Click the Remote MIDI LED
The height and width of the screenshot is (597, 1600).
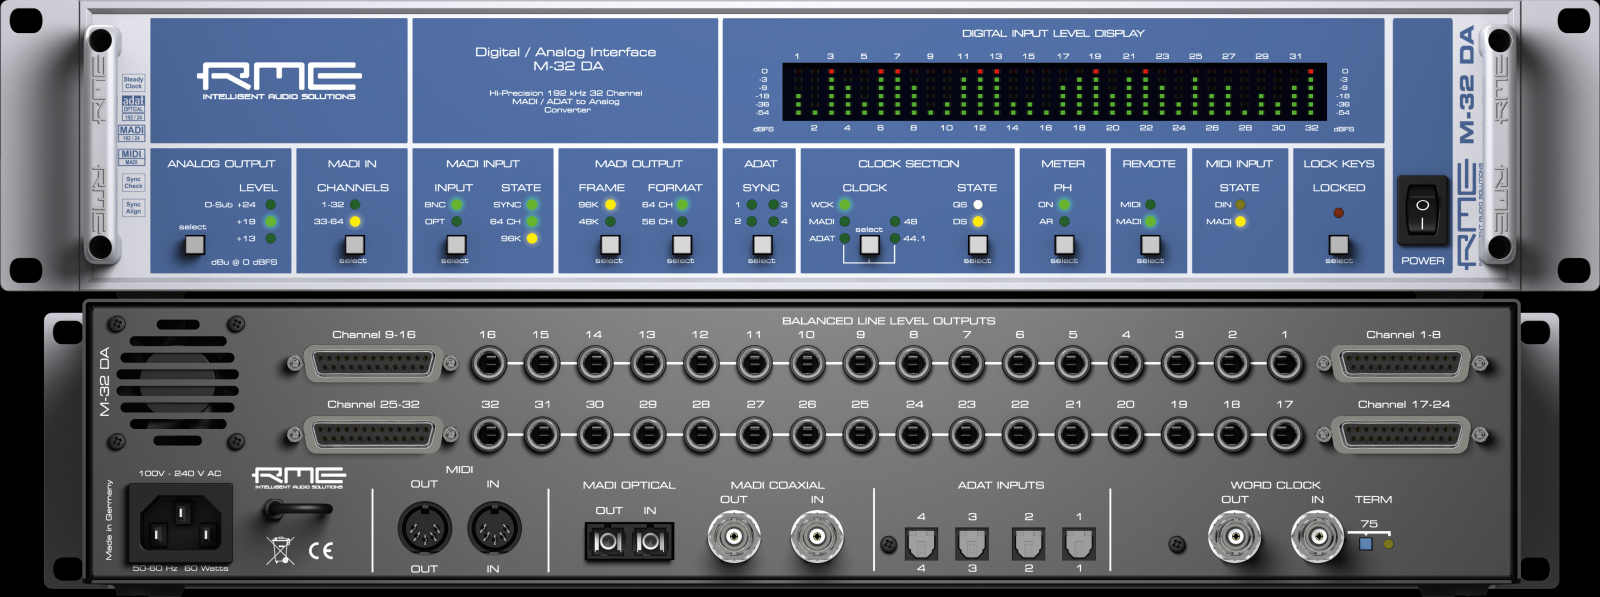[x=1150, y=204]
